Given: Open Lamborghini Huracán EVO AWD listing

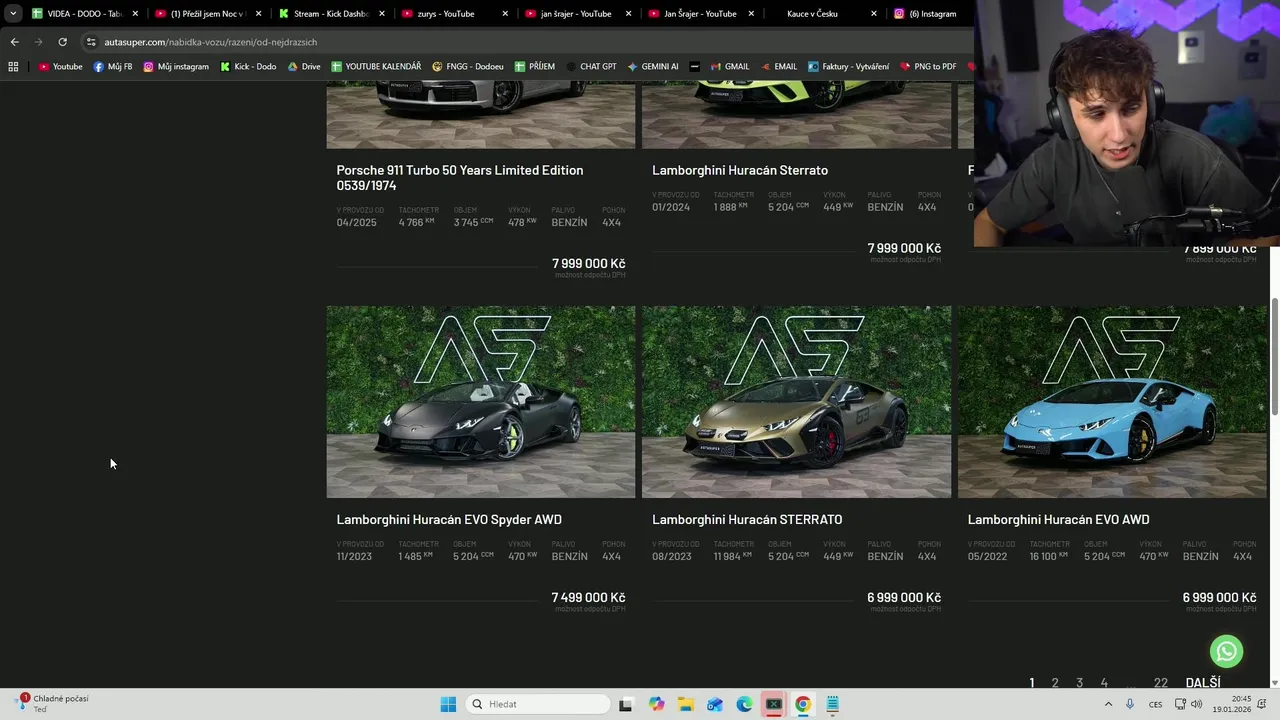Looking at the screenshot, I should pyautogui.click(x=1058, y=519).
